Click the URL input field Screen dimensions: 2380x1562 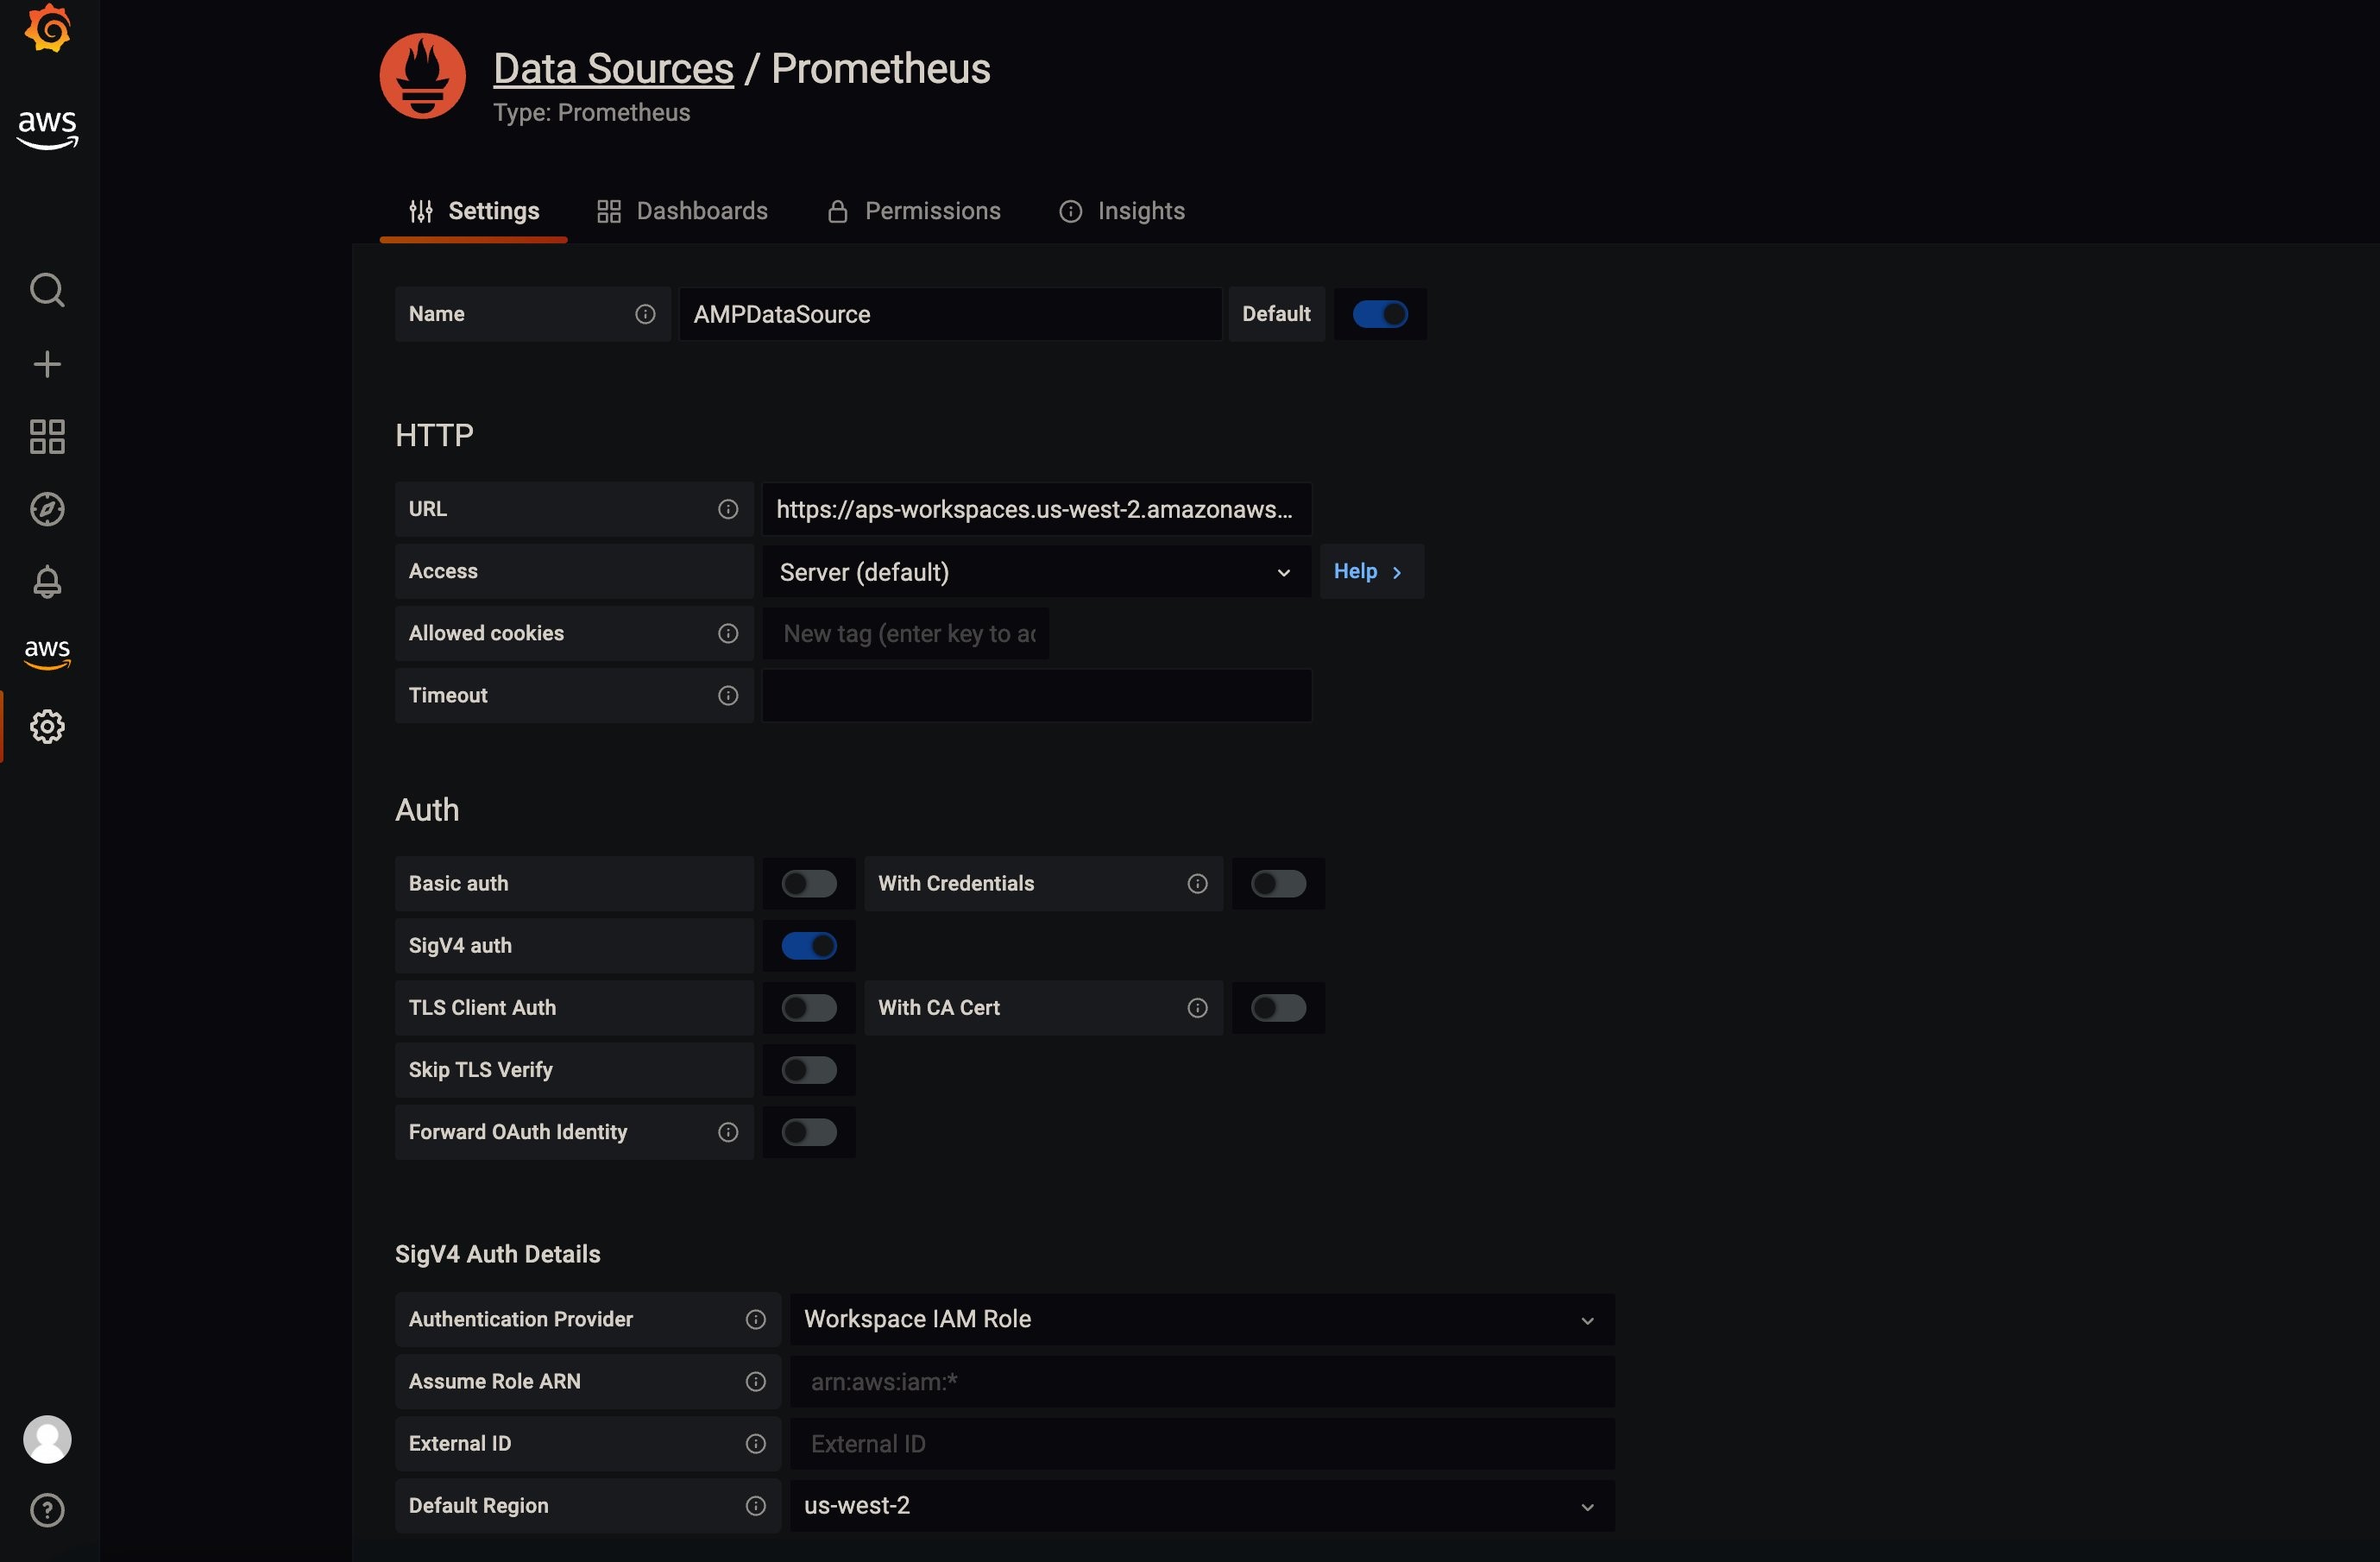pos(1036,509)
